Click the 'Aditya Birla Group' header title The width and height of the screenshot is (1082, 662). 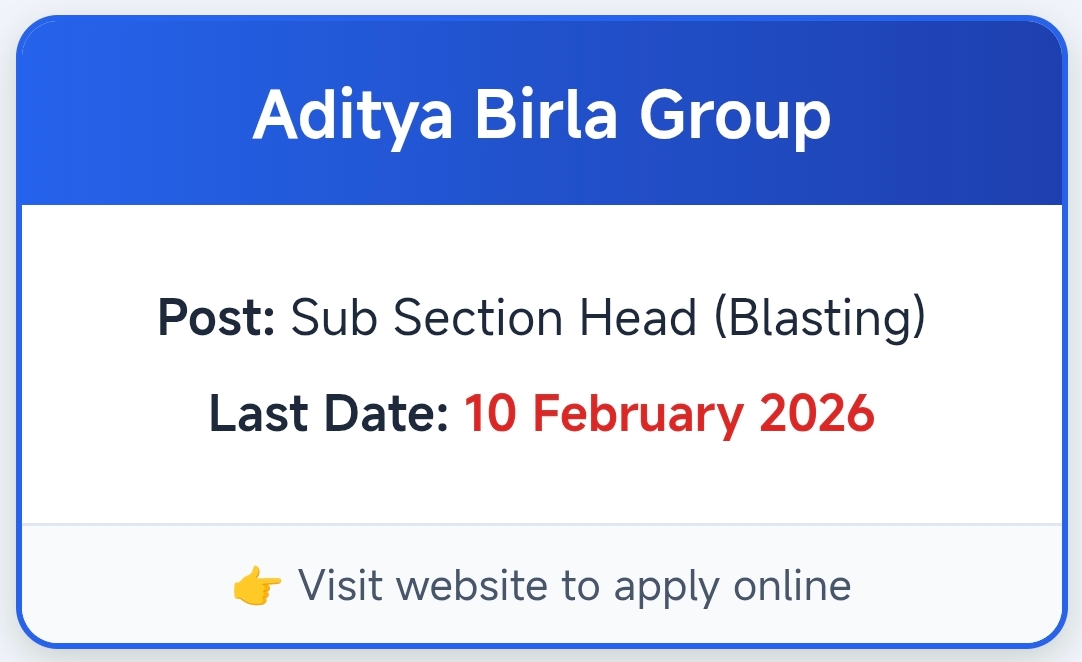541,116
